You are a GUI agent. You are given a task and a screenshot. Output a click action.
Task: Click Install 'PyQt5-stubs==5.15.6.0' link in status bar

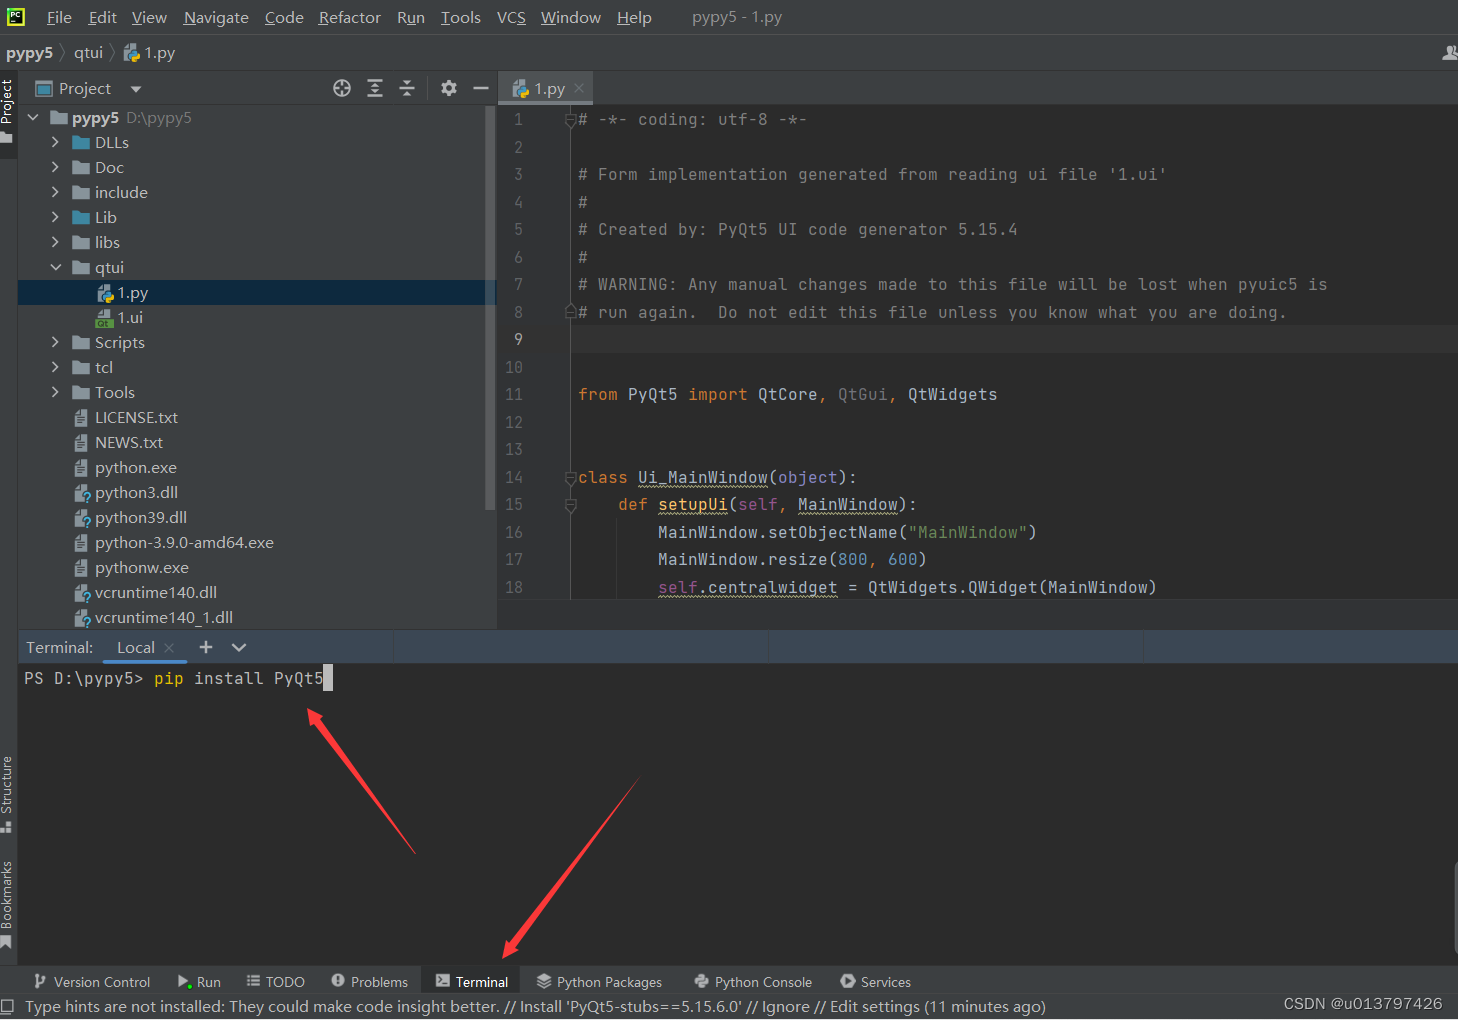631,1006
